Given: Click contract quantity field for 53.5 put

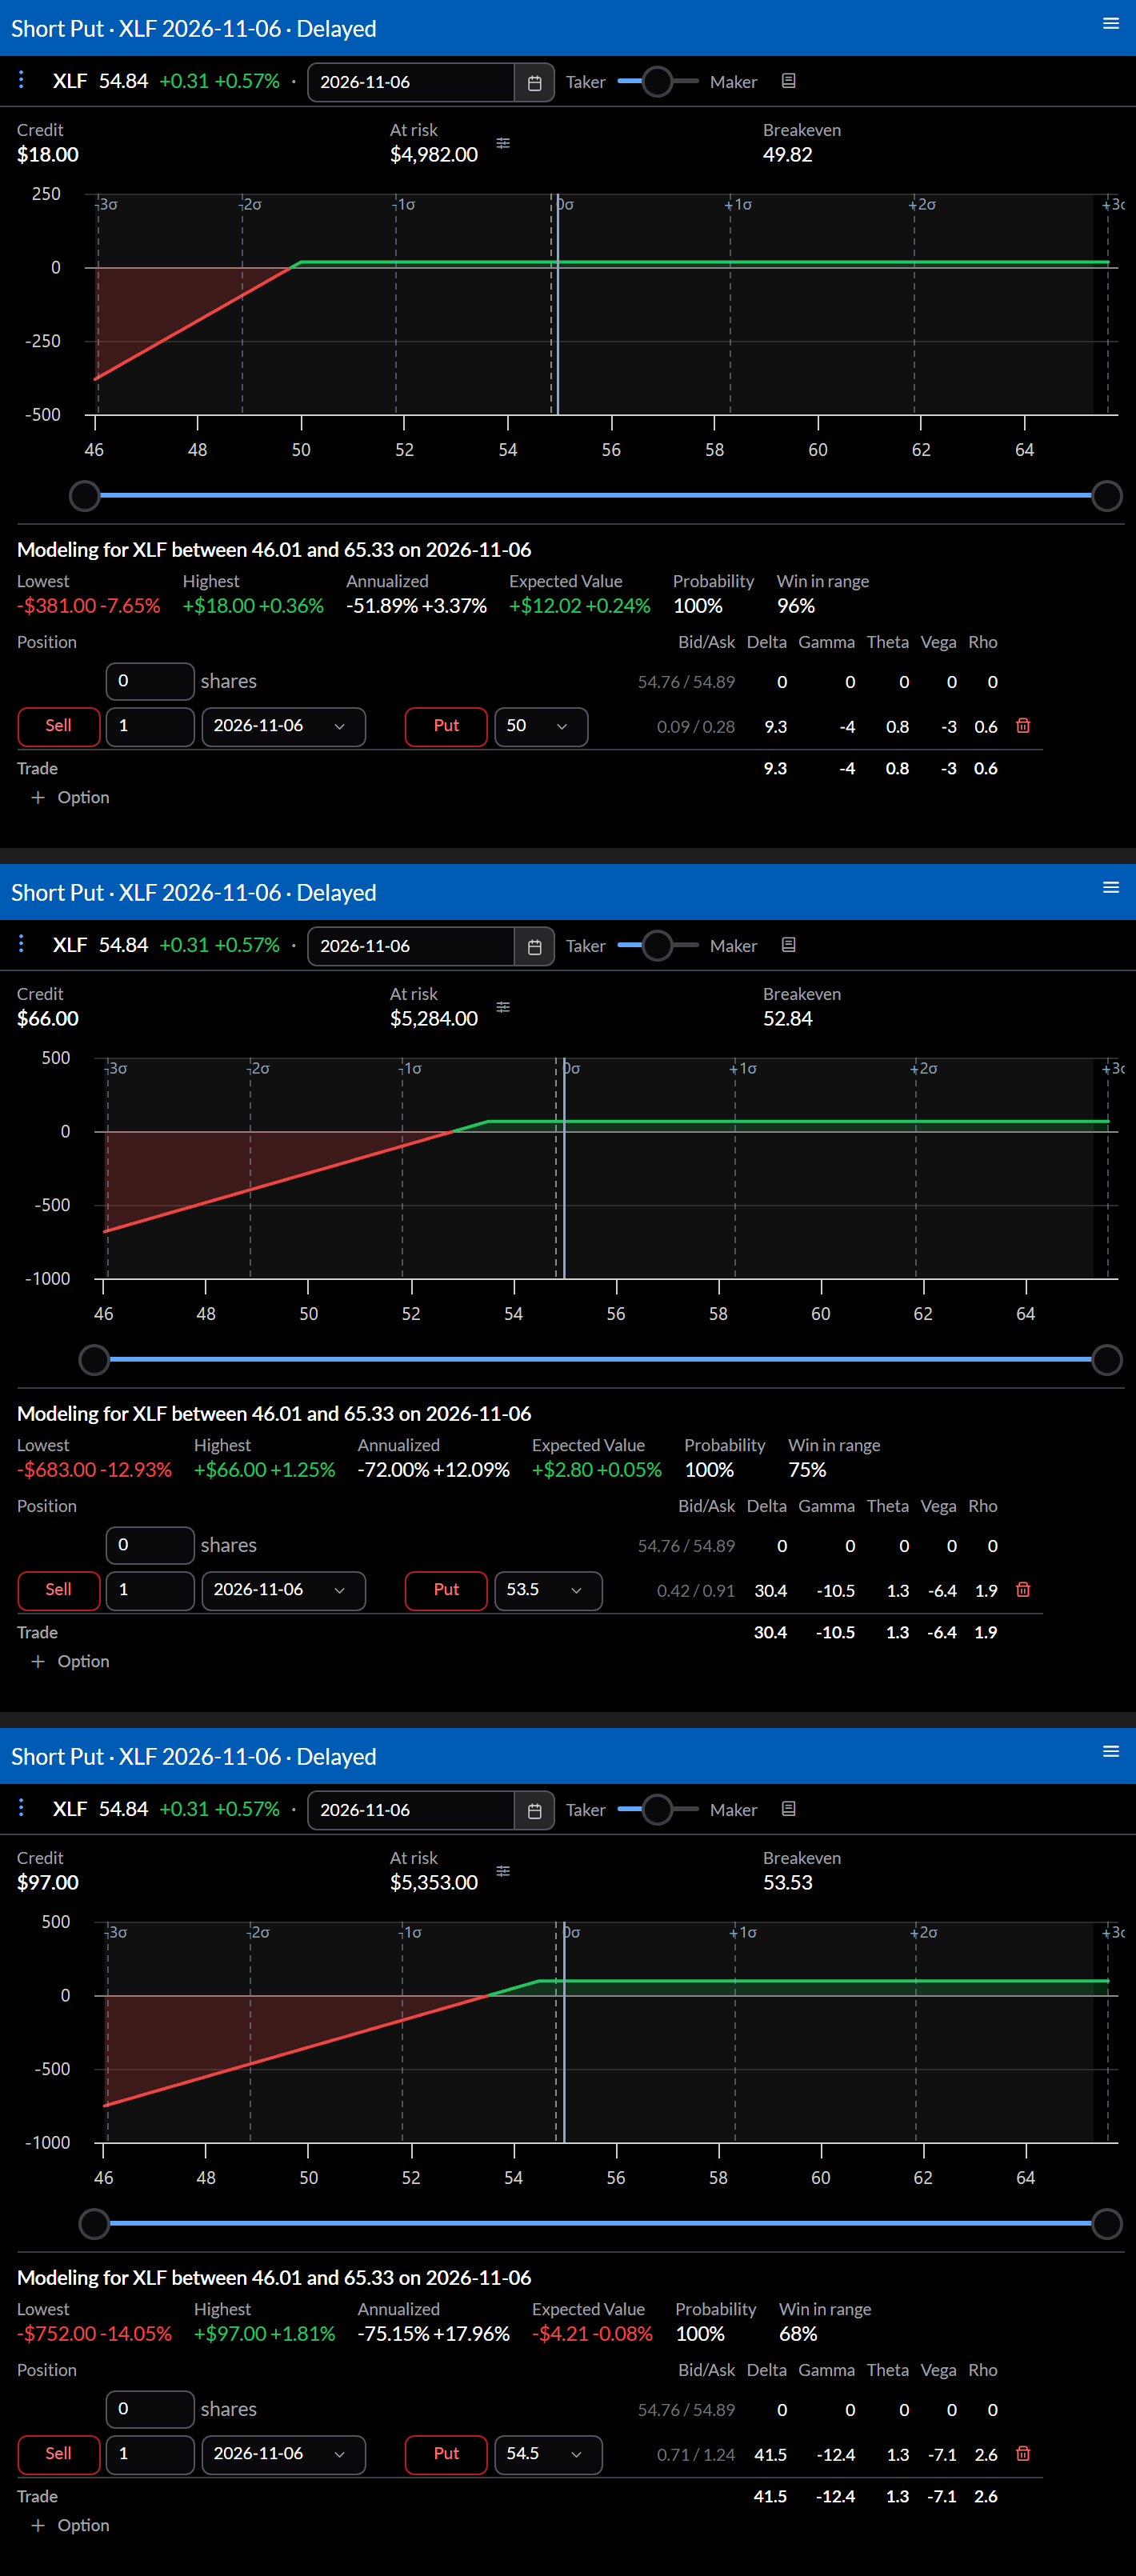Looking at the screenshot, I should coord(150,1591).
